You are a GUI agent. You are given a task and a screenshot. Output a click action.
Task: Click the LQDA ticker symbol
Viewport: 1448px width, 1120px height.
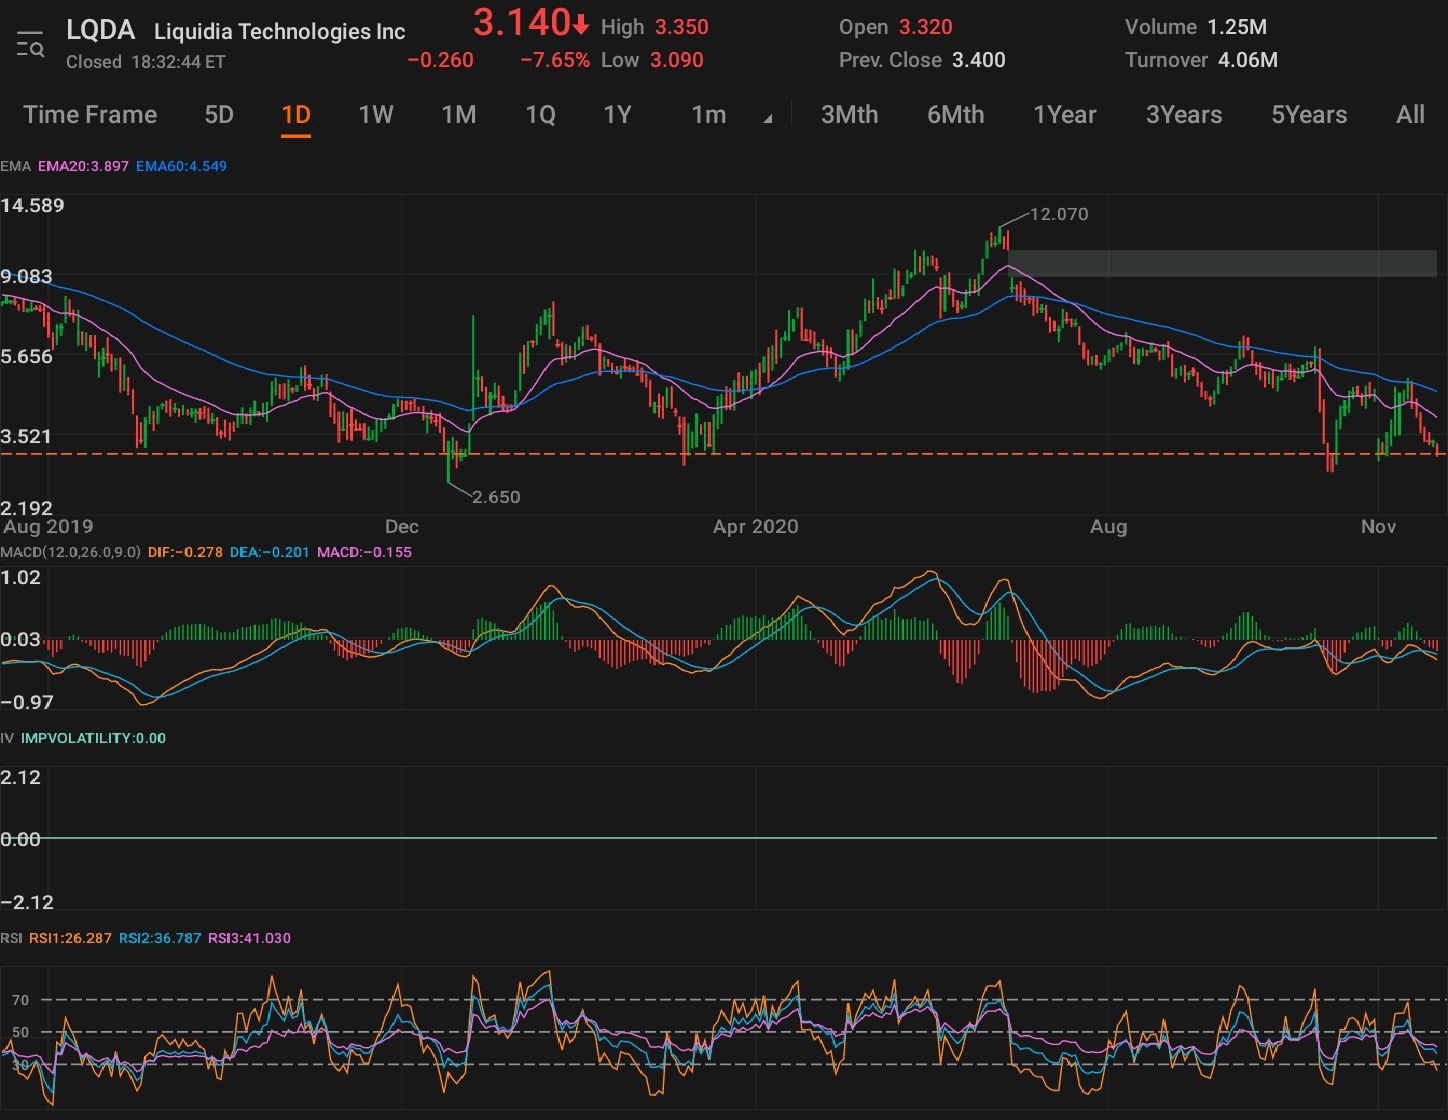click(100, 30)
